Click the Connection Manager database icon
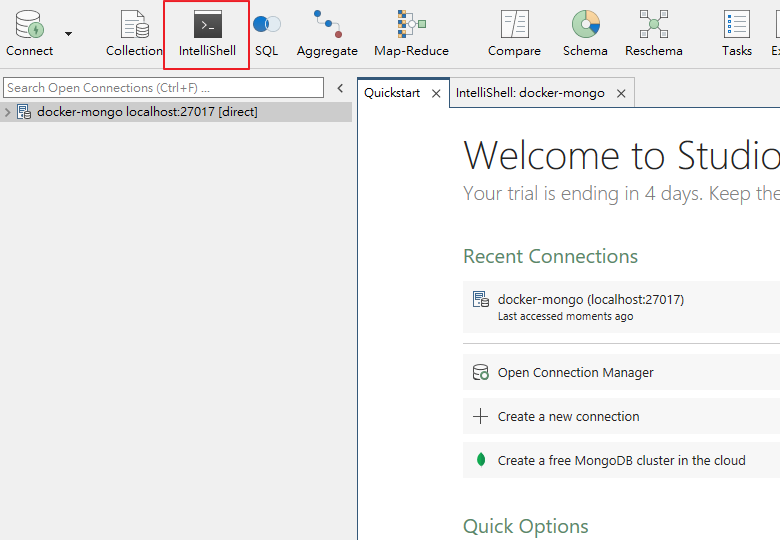This screenshot has width=780, height=540. pos(481,372)
